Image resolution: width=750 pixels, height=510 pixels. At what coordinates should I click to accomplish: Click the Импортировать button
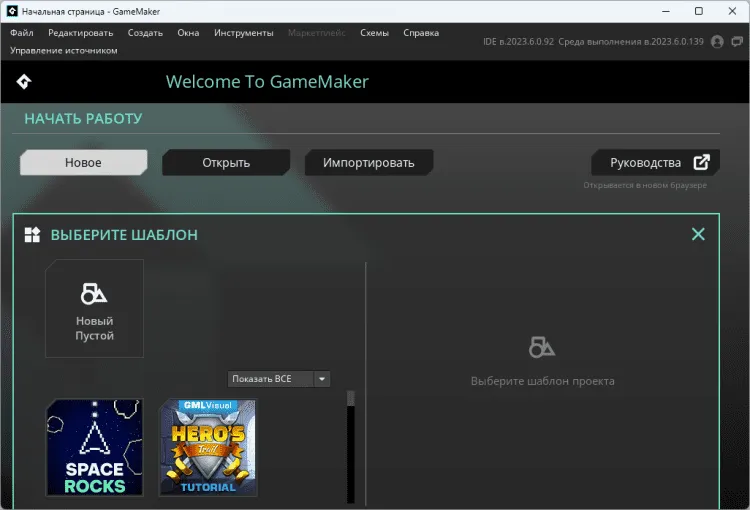point(368,163)
